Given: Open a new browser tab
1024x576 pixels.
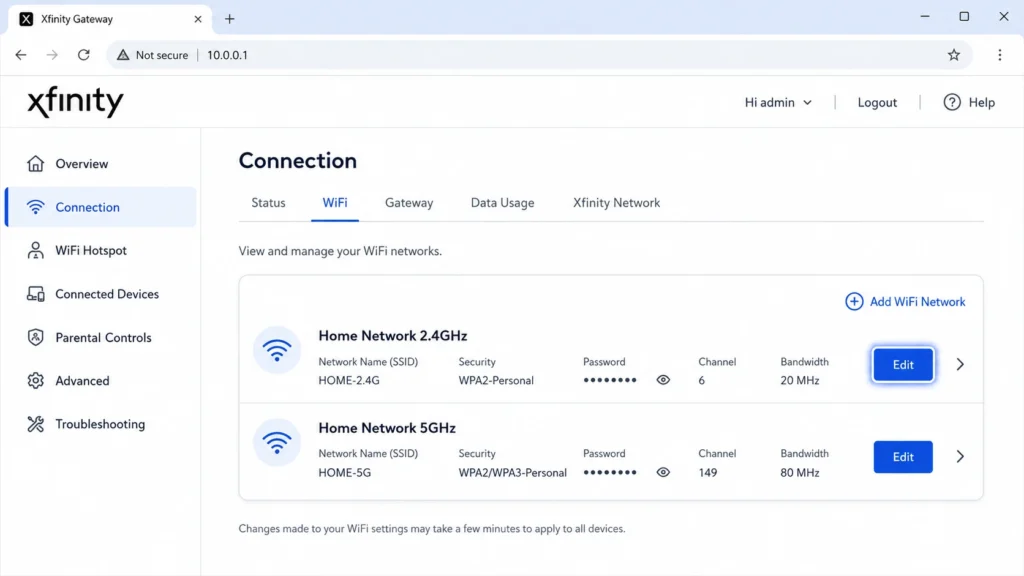Looking at the screenshot, I should click(x=229, y=19).
